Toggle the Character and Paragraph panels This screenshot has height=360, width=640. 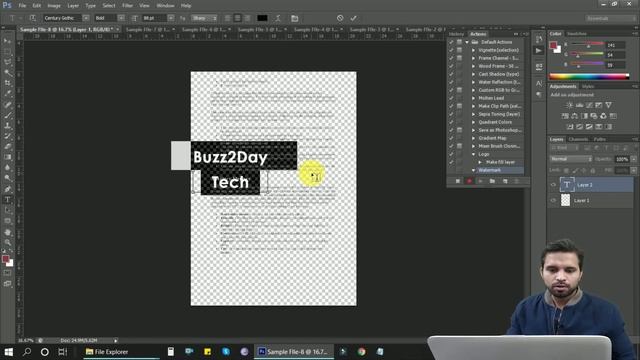click(x=295, y=18)
